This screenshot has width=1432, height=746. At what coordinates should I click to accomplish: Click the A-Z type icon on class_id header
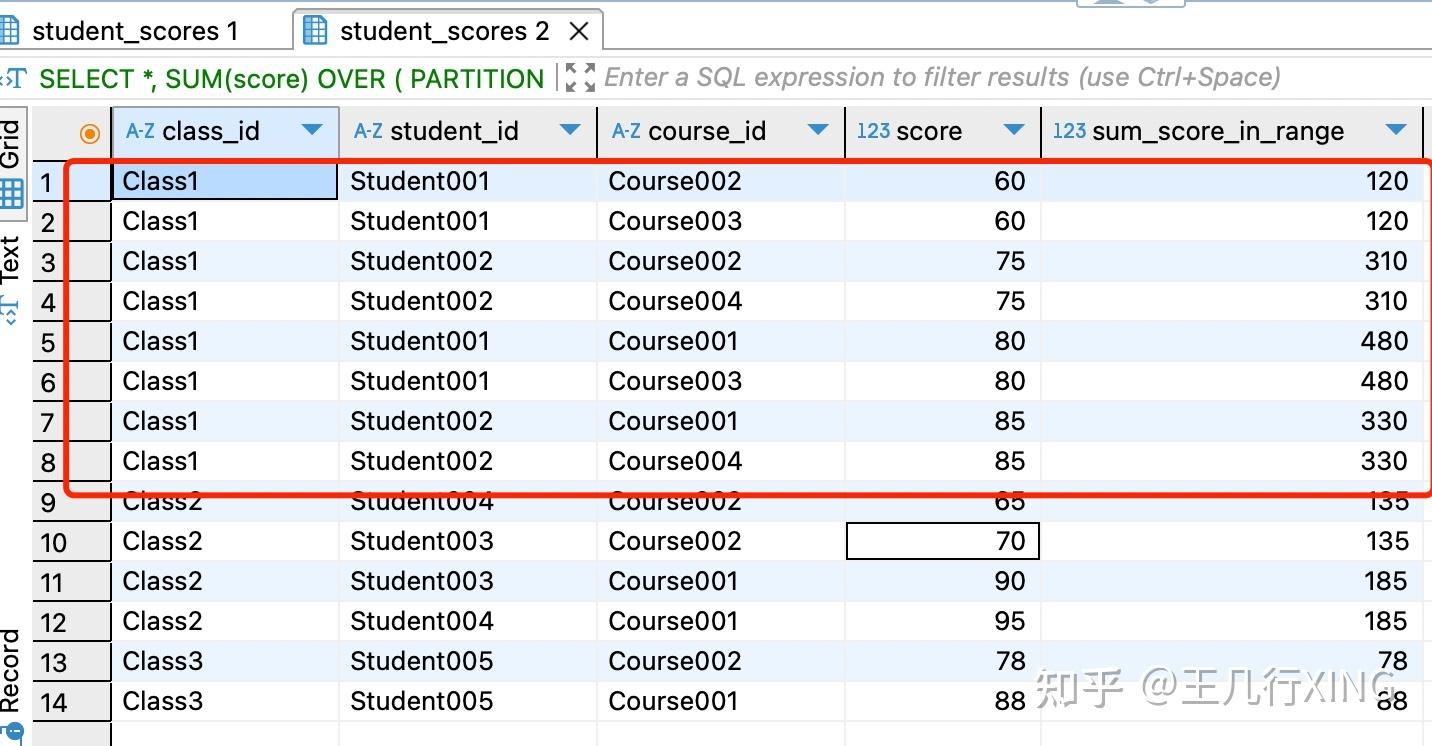[139, 130]
